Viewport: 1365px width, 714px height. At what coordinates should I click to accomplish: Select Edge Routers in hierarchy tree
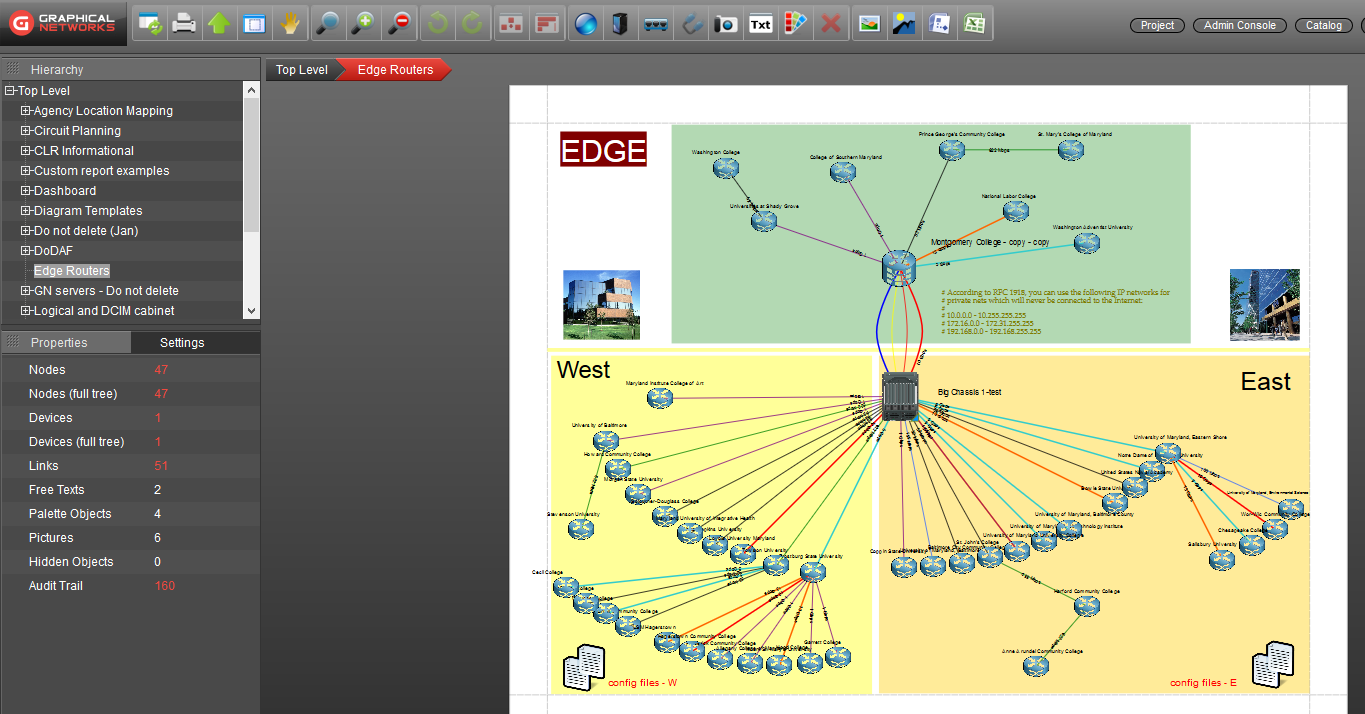coord(72,271)
